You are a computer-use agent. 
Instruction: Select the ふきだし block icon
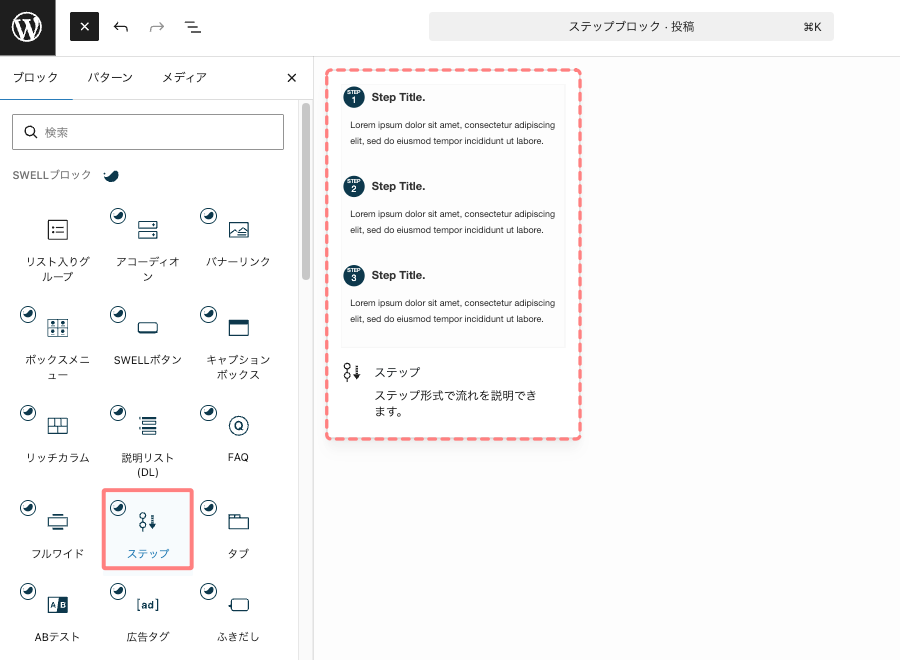click(x=237, y=604)
